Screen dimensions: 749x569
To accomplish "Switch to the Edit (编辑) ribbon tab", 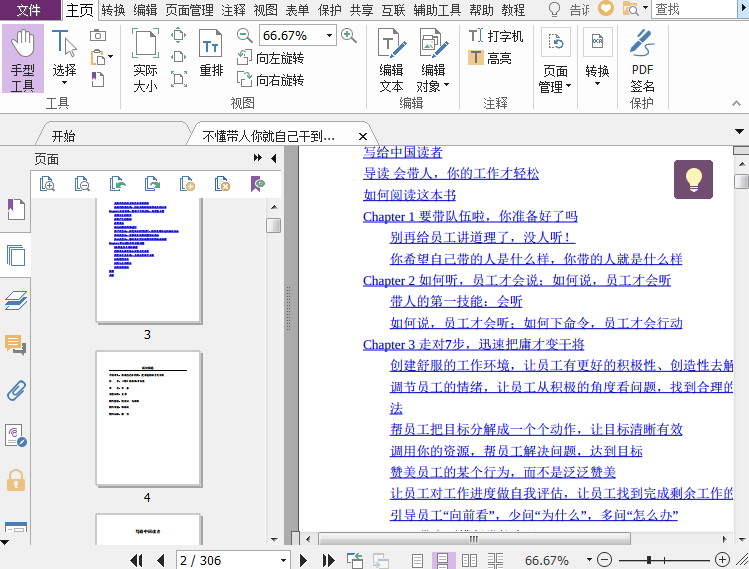I will click(145, 10).
